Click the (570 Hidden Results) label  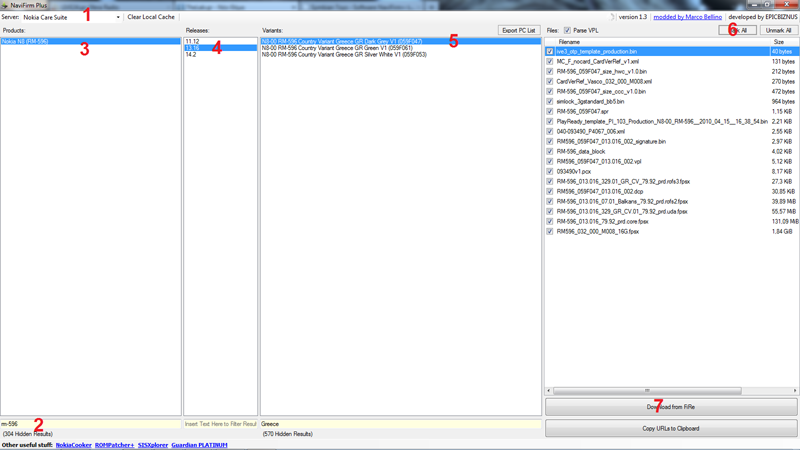click(x=288, y=434)
